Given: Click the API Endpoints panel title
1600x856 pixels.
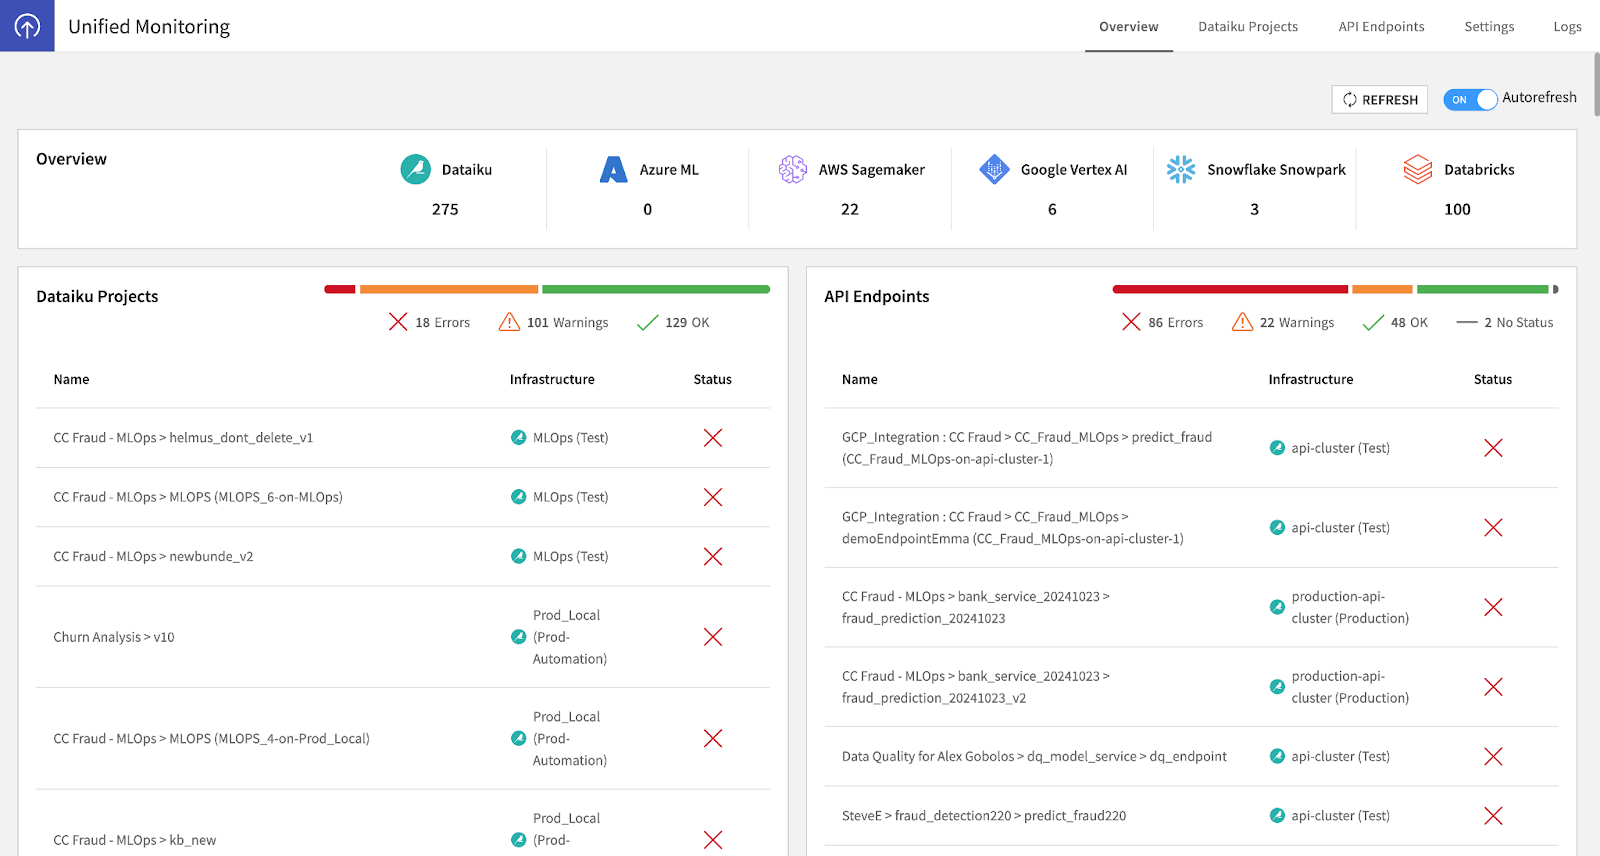Looking at the screenshot, I should [877, 296].
